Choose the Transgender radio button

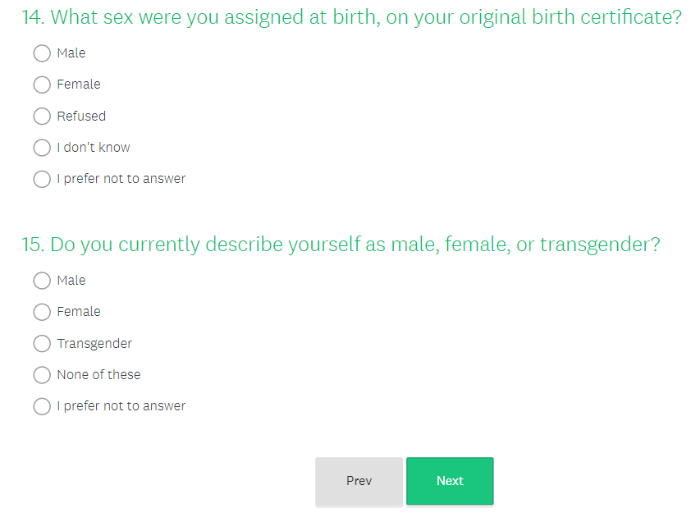[x=41, y=344]
